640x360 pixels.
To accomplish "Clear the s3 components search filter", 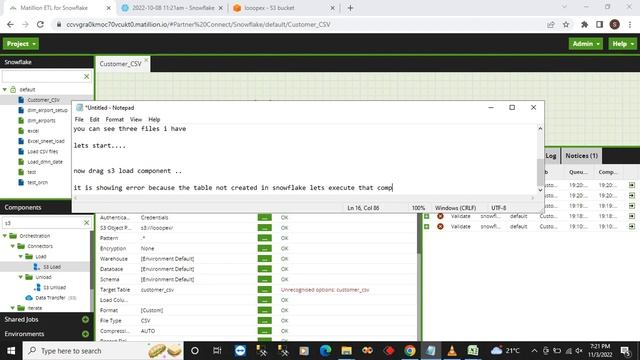I will (87, 222).
